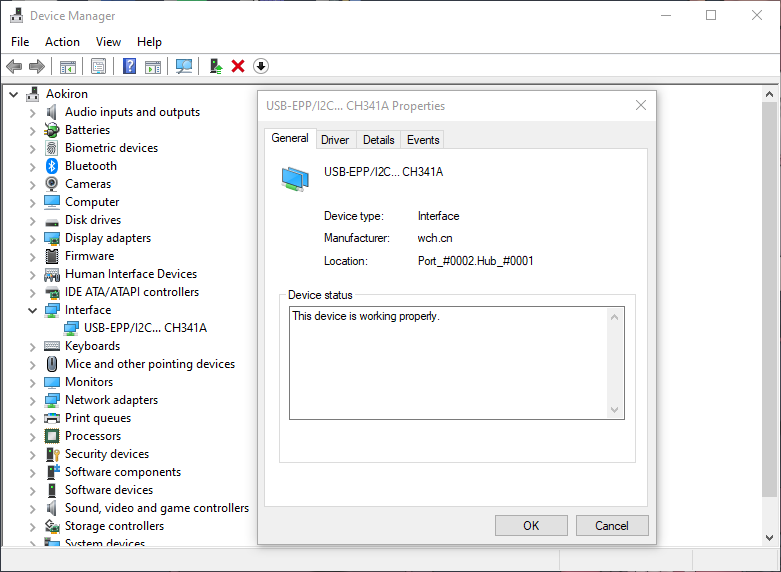Screen dimensions: 781x572
Task: Click the Bluetooth category icon
Action: point(52,166)
